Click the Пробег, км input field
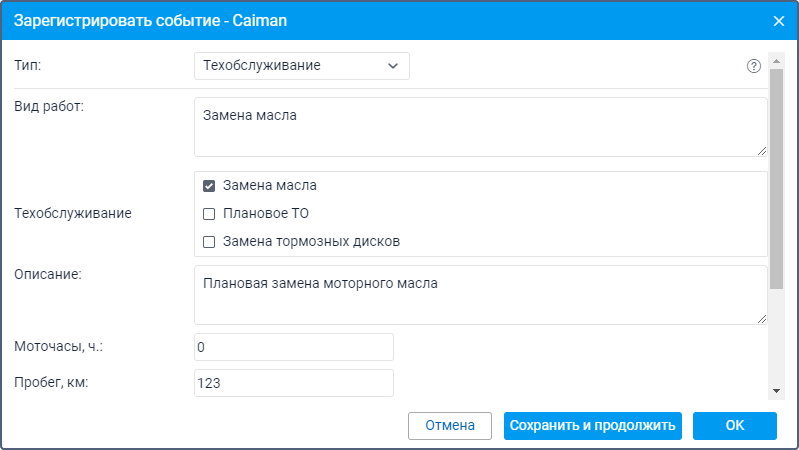The image size is (799, 450). coord(294,383)
